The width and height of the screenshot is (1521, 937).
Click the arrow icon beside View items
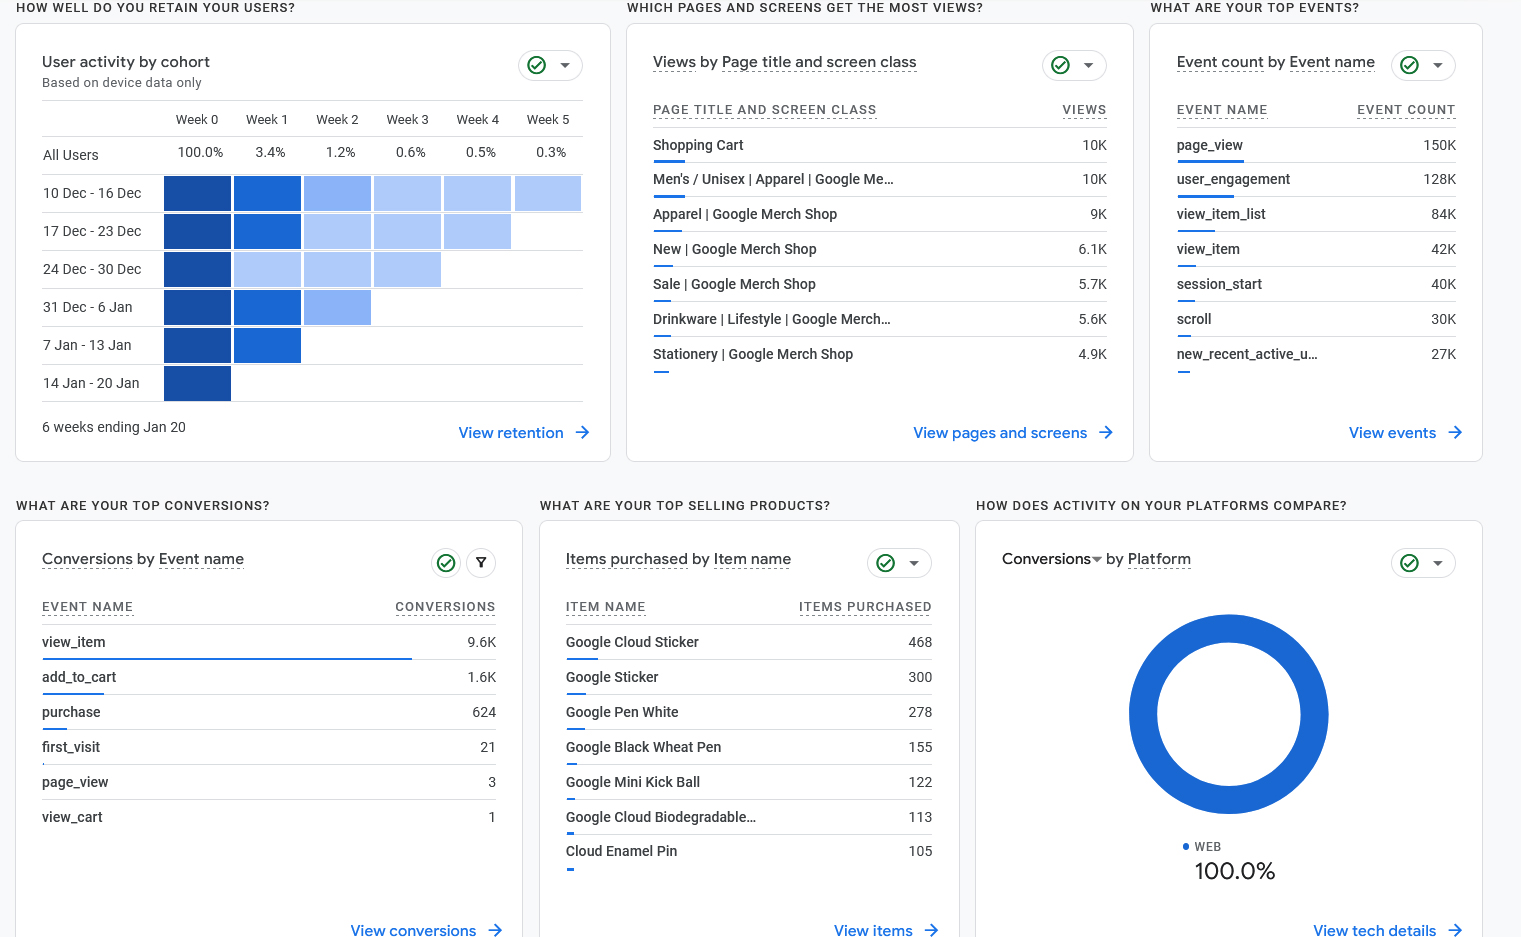930,930
